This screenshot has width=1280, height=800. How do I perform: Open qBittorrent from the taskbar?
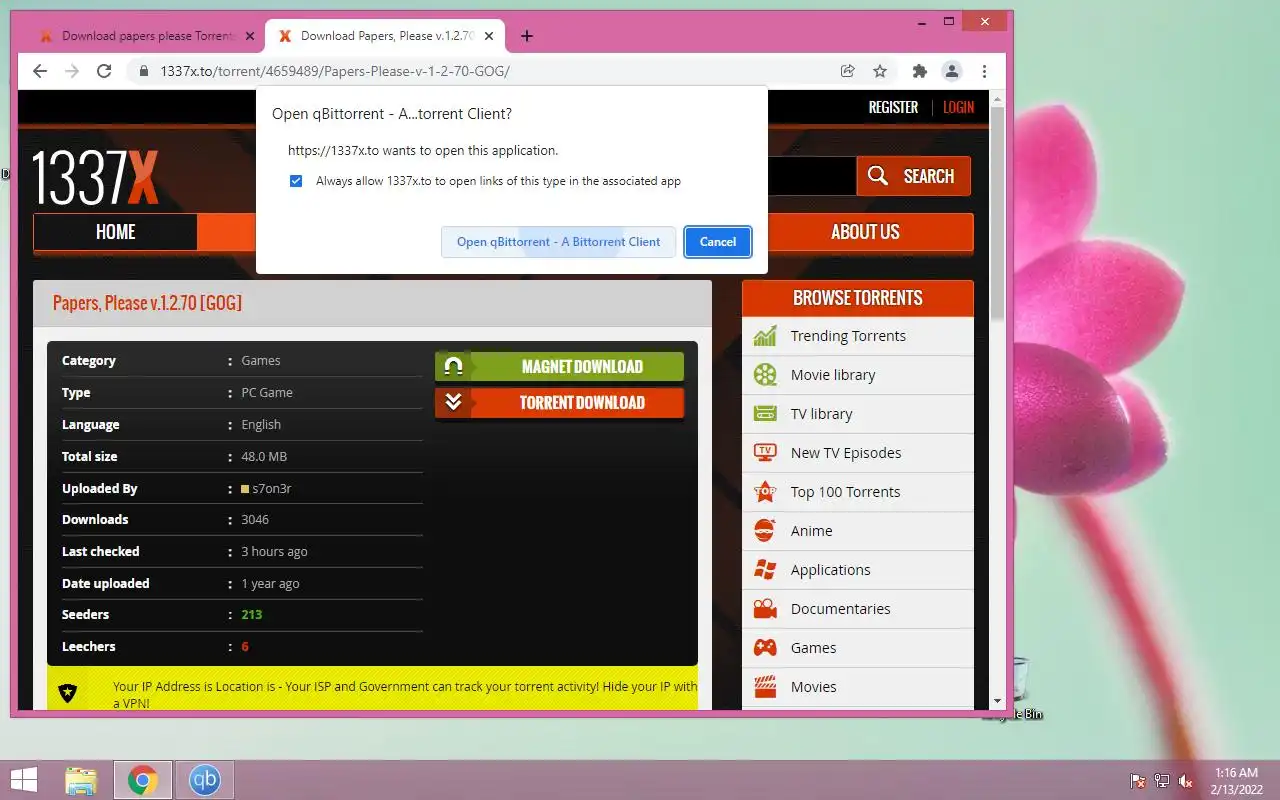(204, 780)
